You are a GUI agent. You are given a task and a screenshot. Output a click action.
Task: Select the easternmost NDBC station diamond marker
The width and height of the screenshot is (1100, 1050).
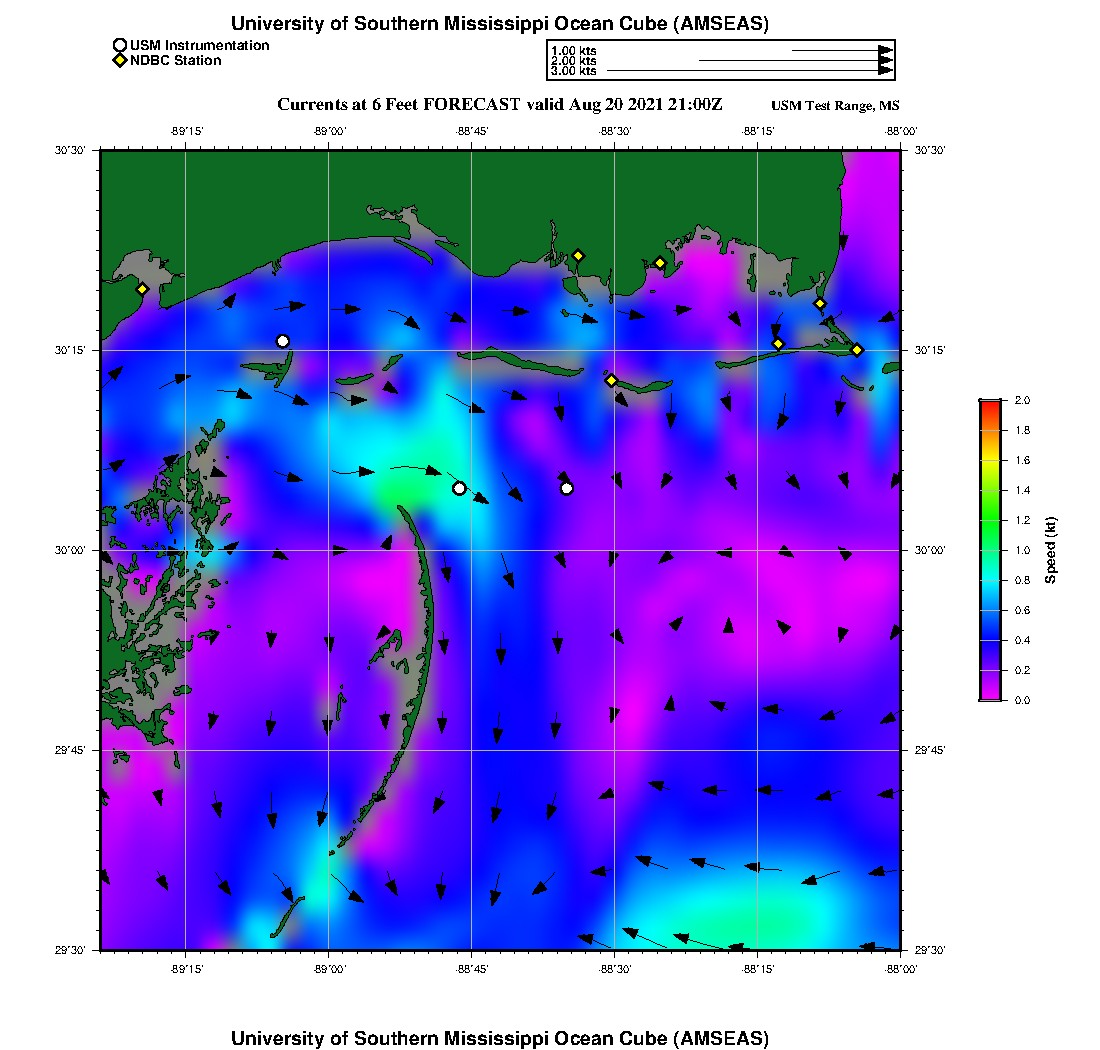pos(857,349)
